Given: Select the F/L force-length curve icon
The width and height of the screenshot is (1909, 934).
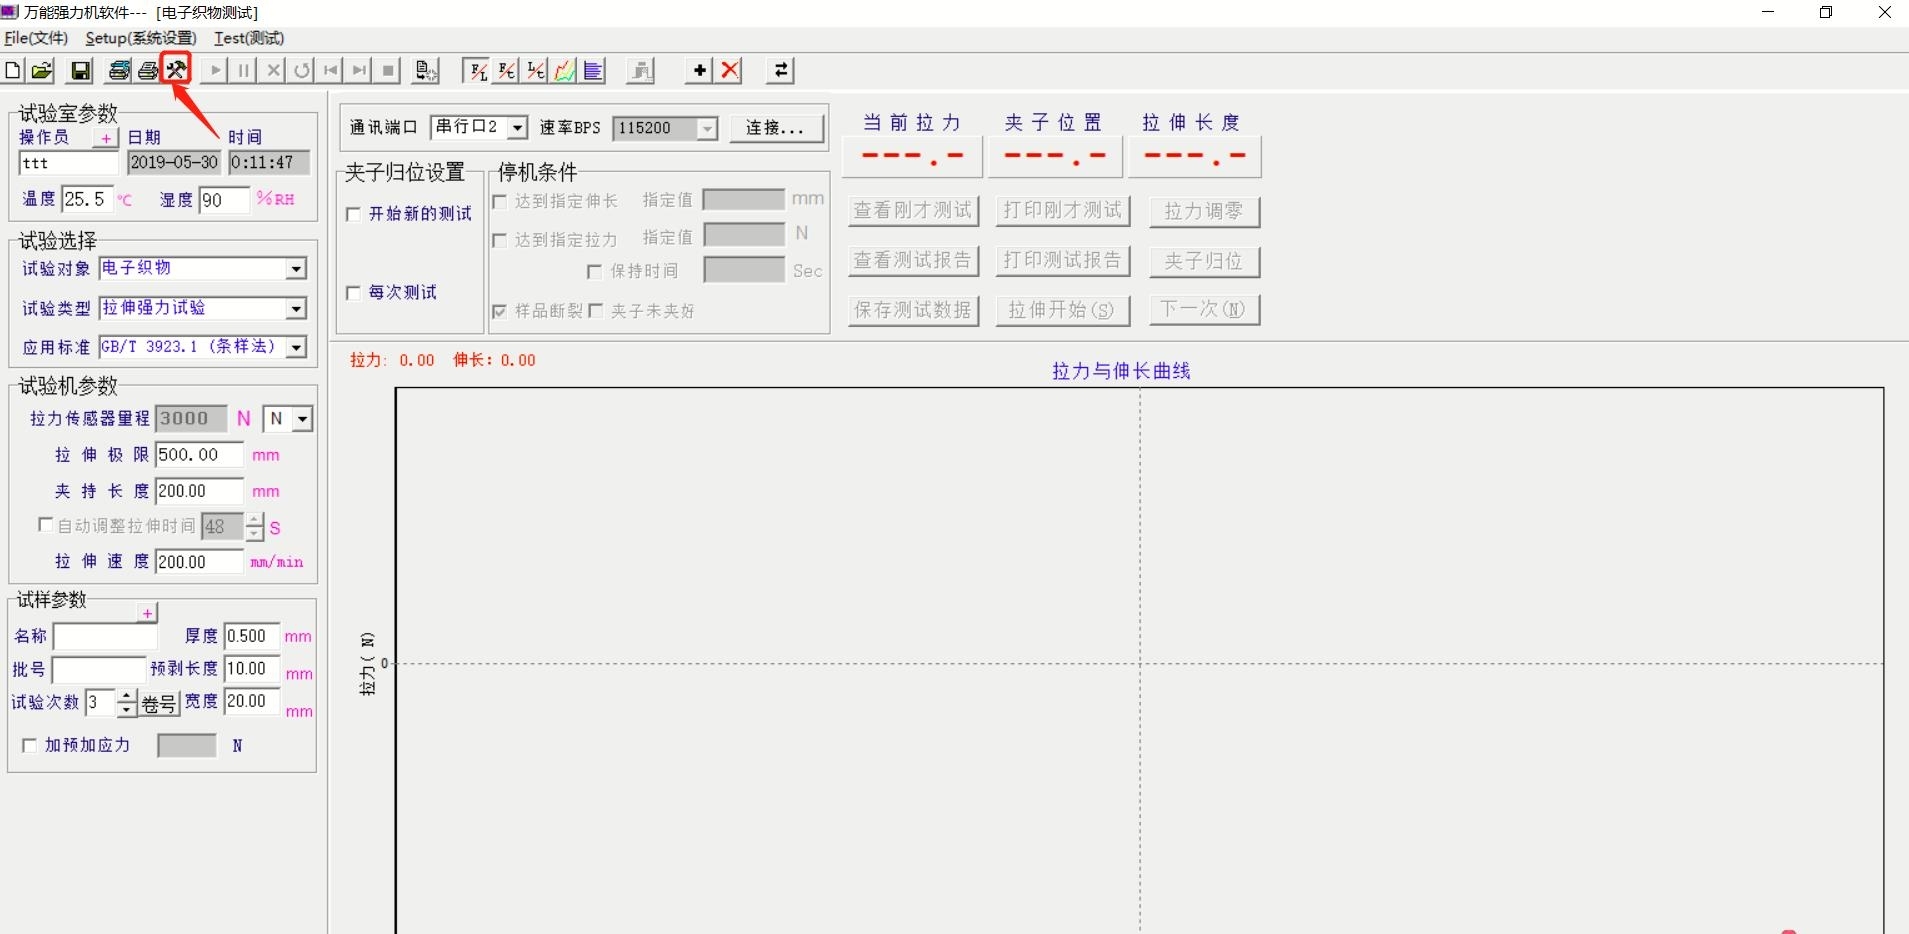Looking at the screenshot, I should pyautogui.click(x=478, y=70).
